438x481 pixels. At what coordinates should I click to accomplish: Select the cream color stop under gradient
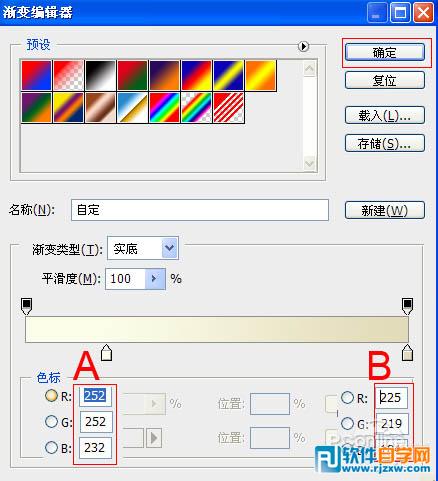pyautogui.click(x=106, y=353)
